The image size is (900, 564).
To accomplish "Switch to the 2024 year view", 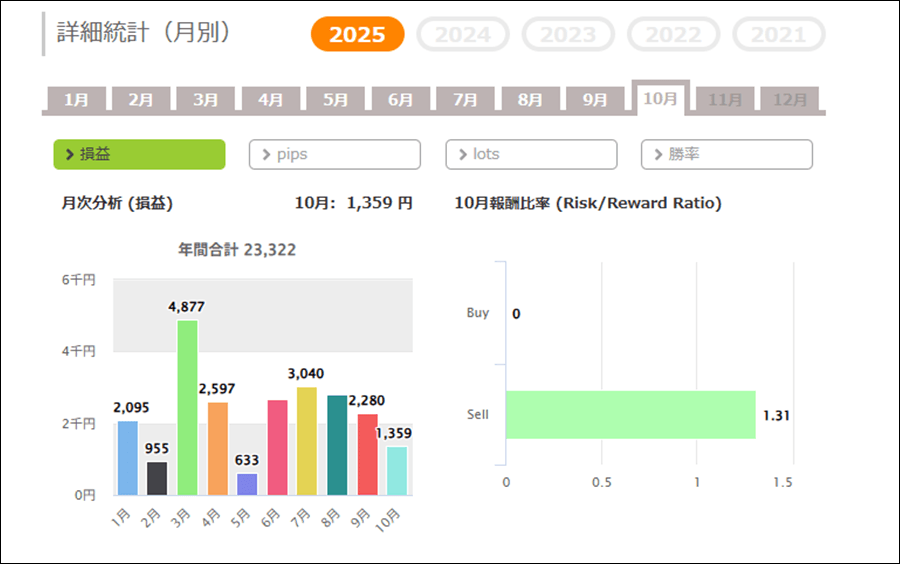I will [x=462, y=35].
